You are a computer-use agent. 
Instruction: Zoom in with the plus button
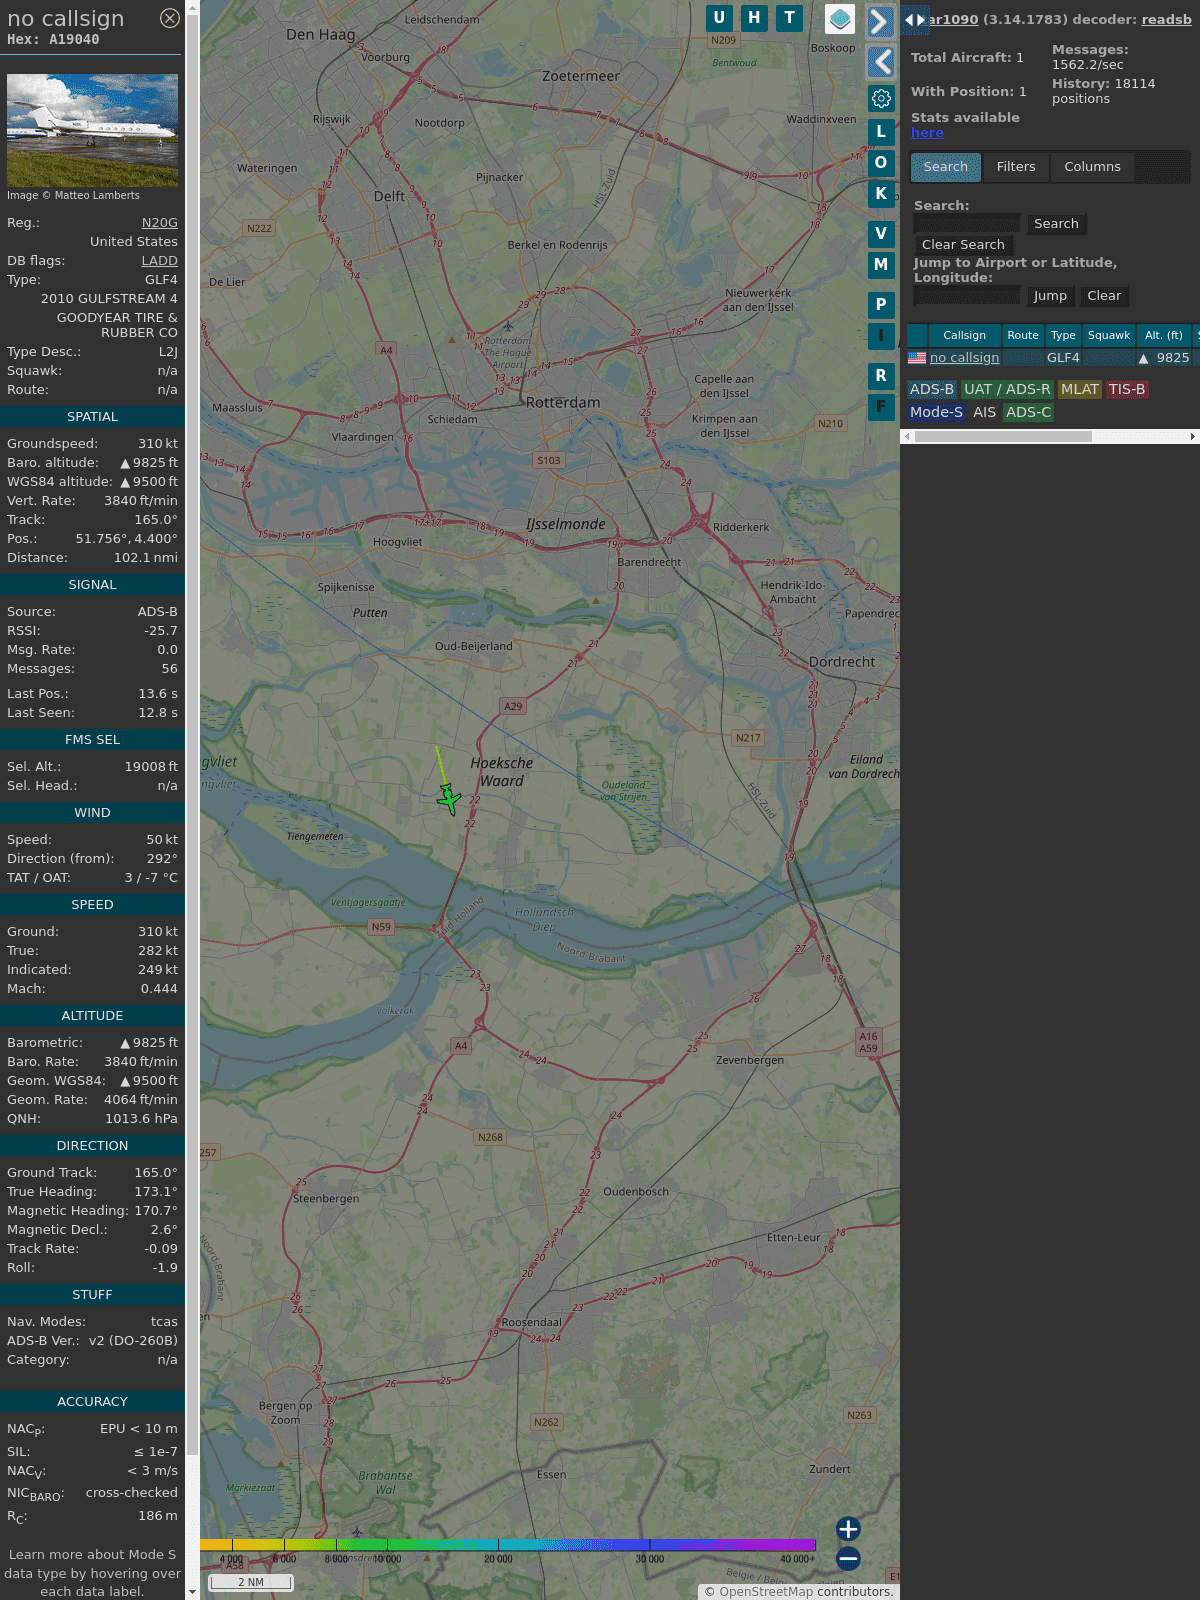tap(848, 1529)
